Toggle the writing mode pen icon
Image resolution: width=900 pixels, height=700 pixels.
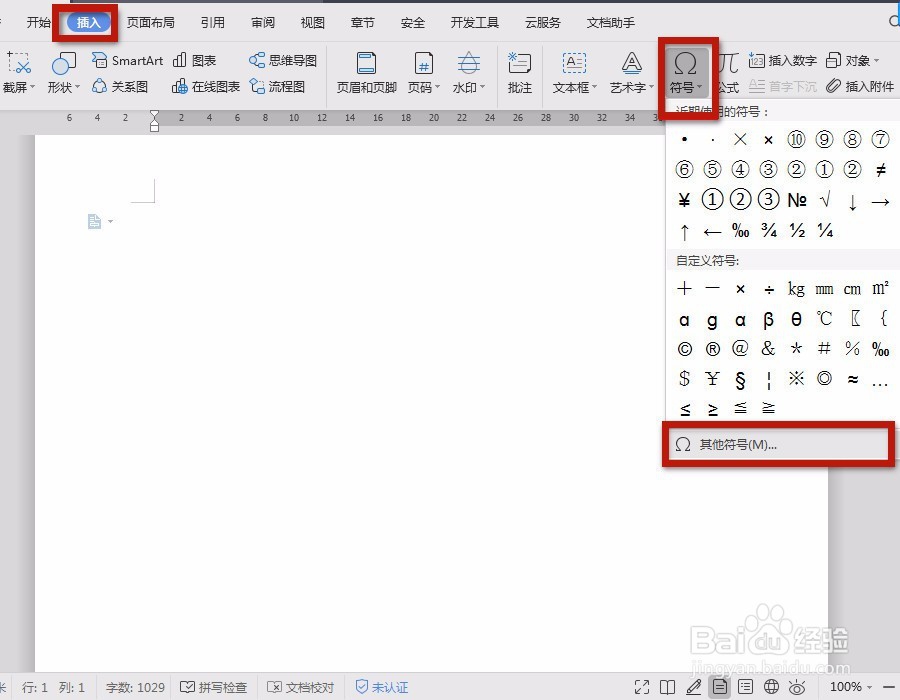tap(693, 687)
